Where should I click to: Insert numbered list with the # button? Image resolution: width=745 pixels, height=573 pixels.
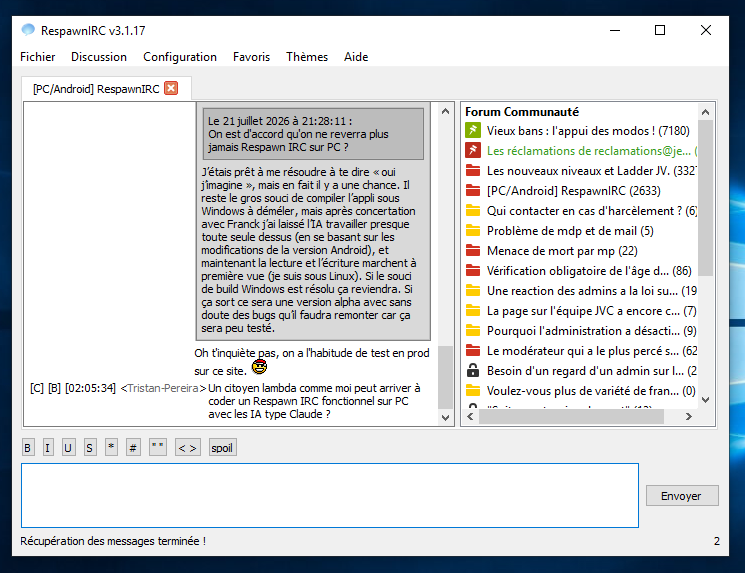133,448
